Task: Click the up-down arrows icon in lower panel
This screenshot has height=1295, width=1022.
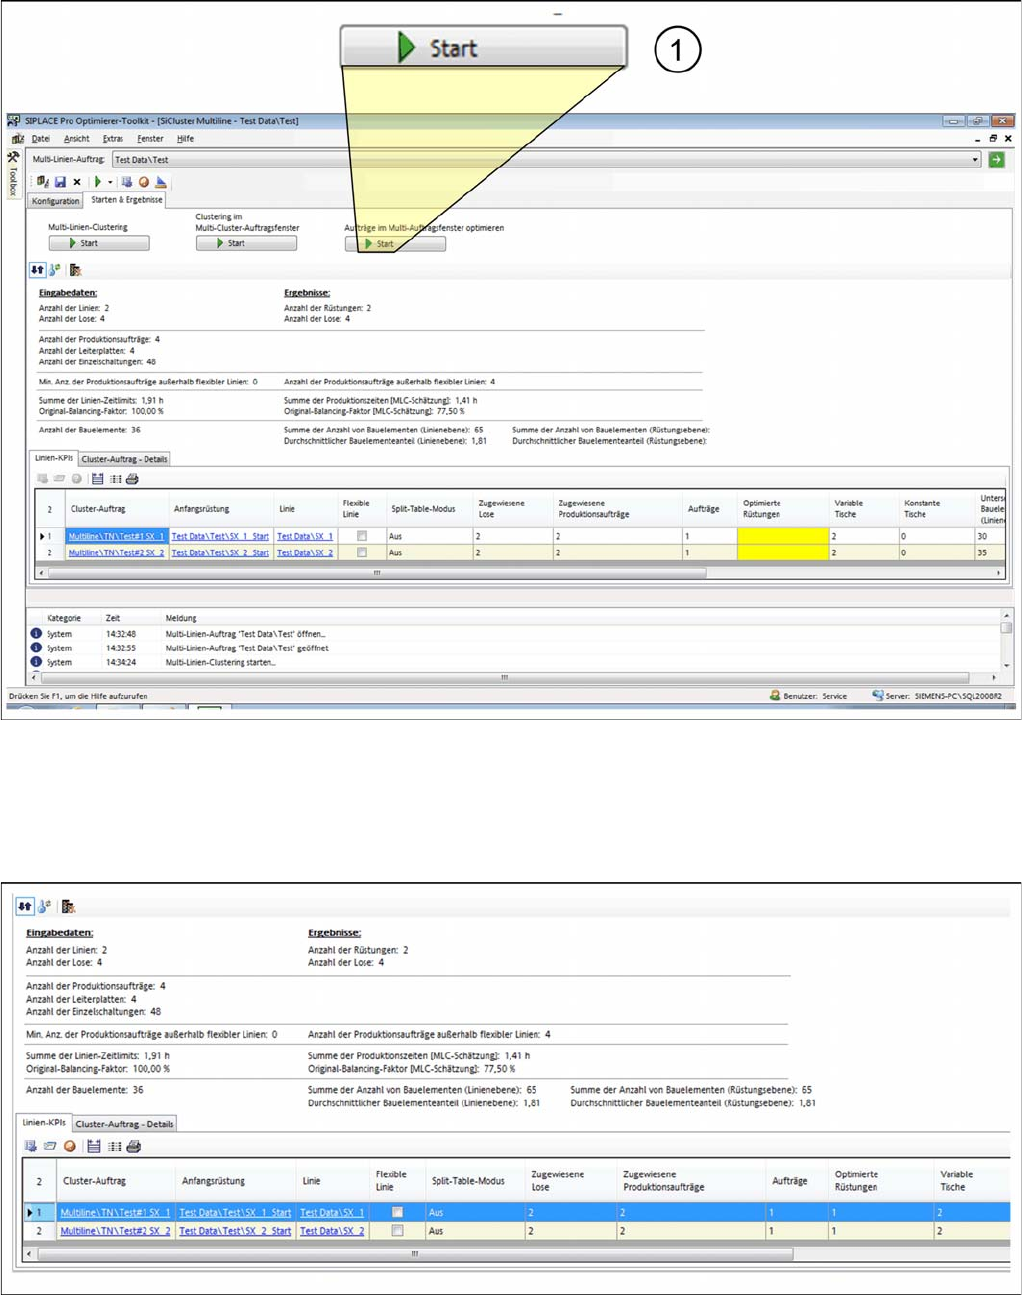Action: click(x=25, y=907)
